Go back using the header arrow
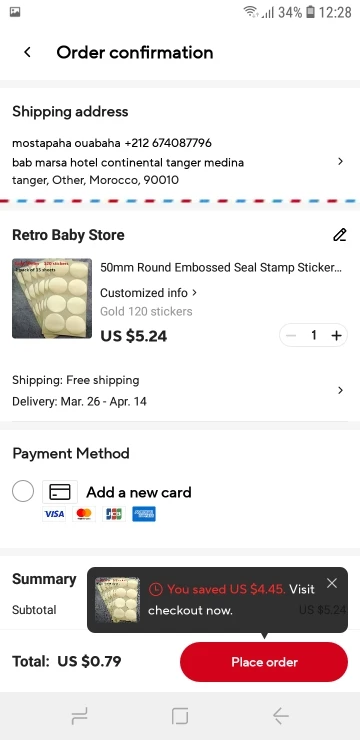The image size is (360, 740). (x=27, y=52)
